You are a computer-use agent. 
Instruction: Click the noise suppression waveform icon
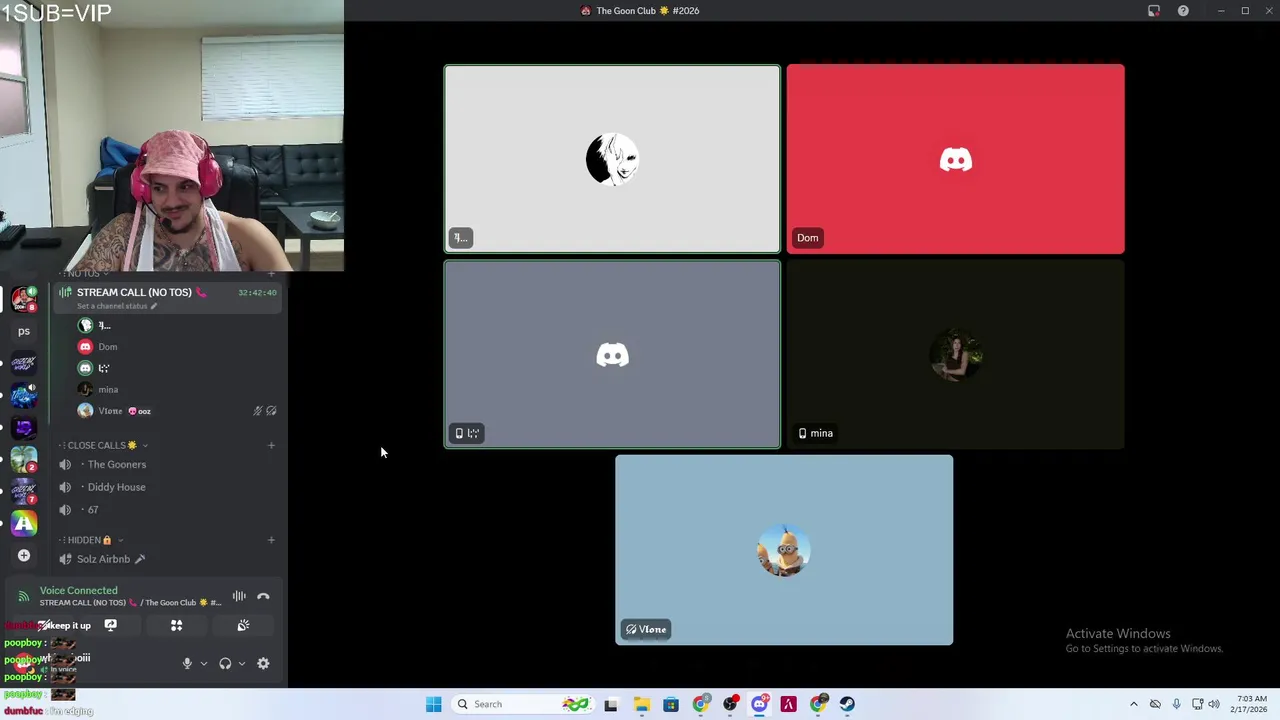pyautogui.click(x=239, y=597)
